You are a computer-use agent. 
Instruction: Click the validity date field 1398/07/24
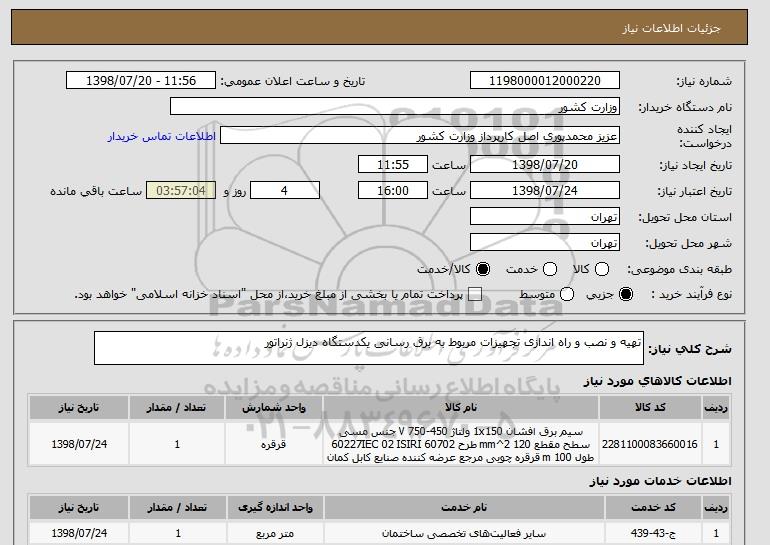[545, 191]
